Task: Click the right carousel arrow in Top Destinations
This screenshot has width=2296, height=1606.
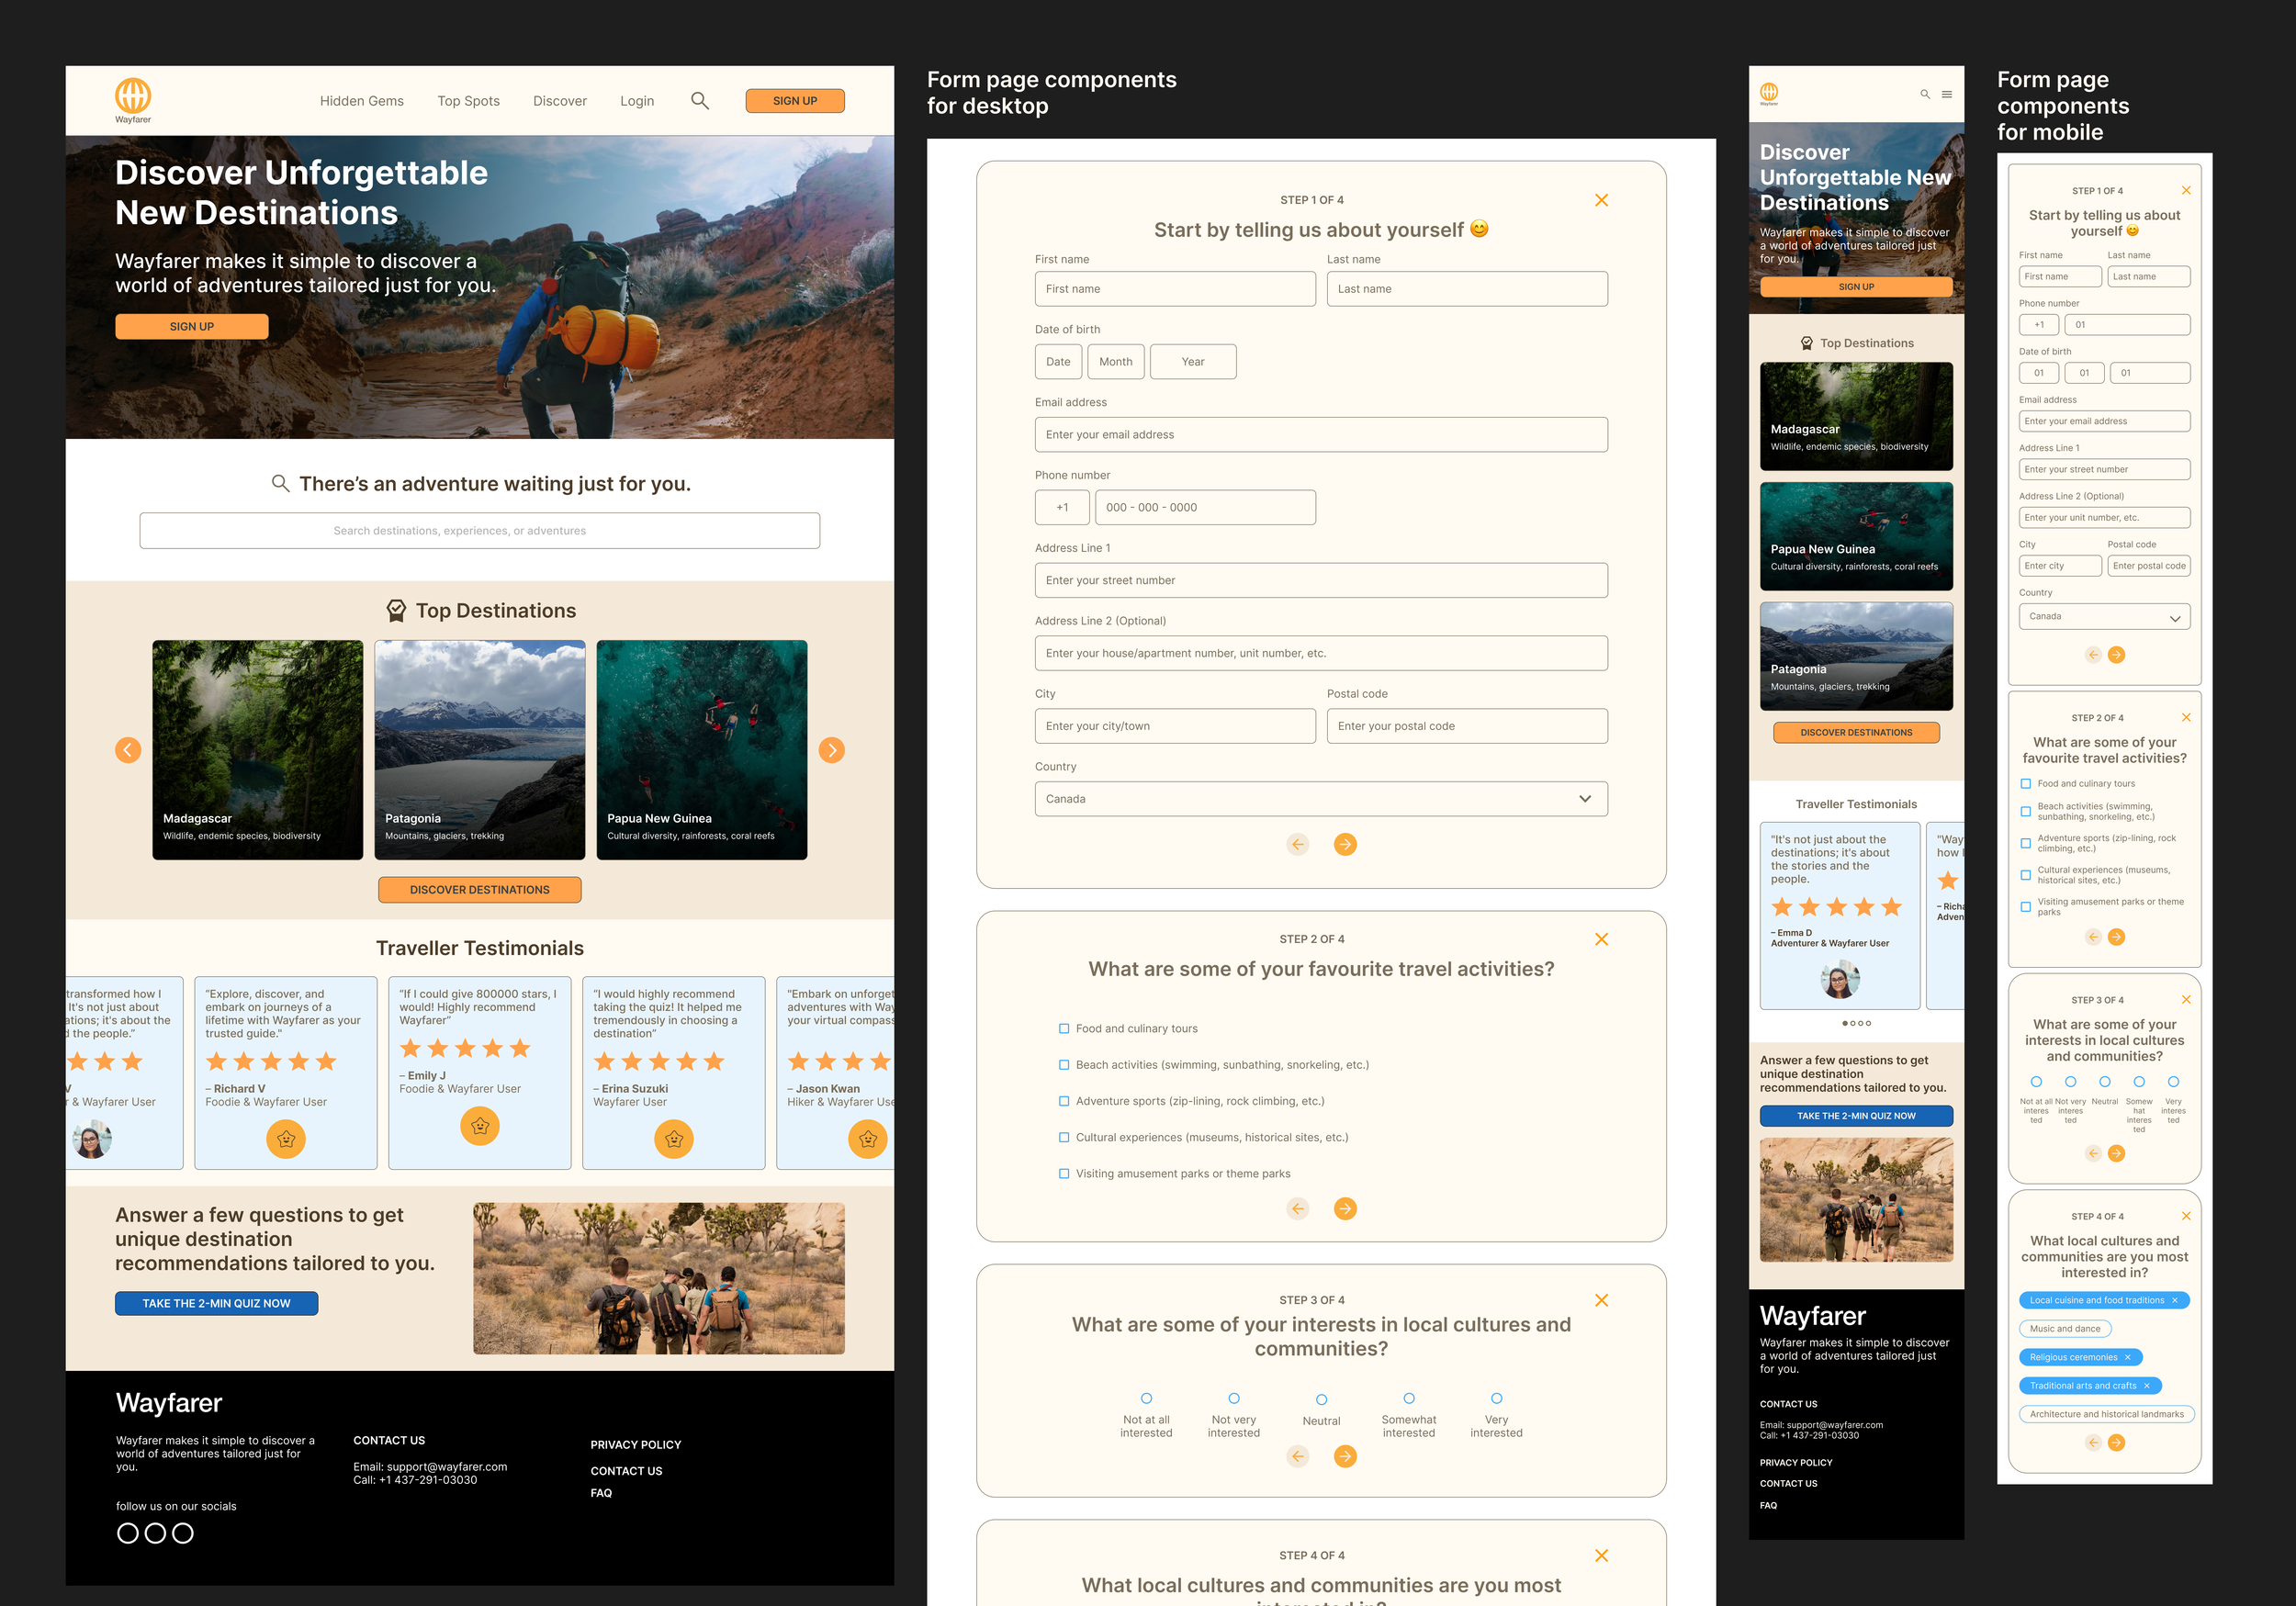Action: 831,750
